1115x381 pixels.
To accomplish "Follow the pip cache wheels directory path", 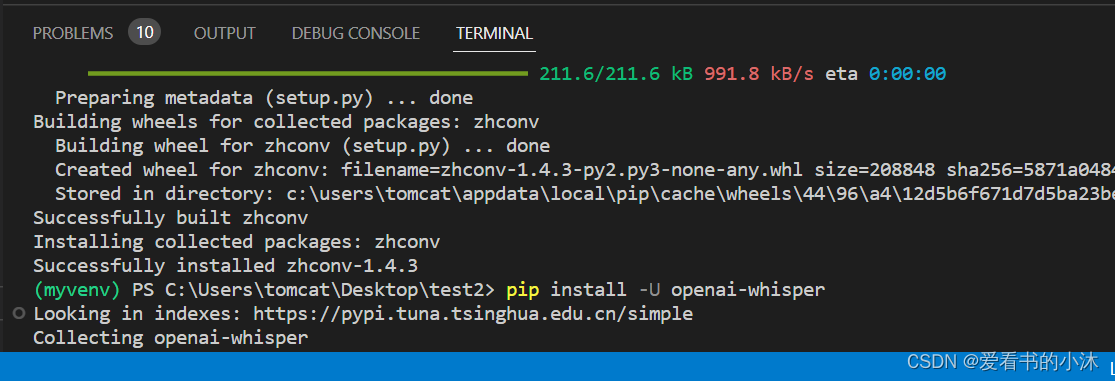I will point(700,193).
